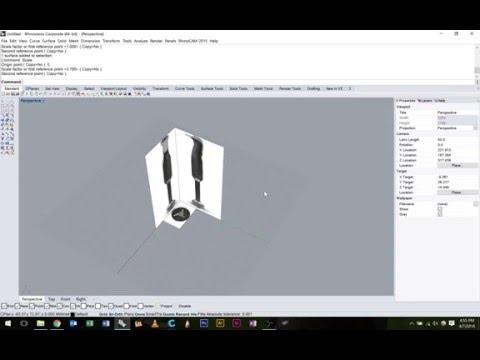
Task: Switch to the Mesh Tools toolbar tab
Action: (x=263, y=89)
